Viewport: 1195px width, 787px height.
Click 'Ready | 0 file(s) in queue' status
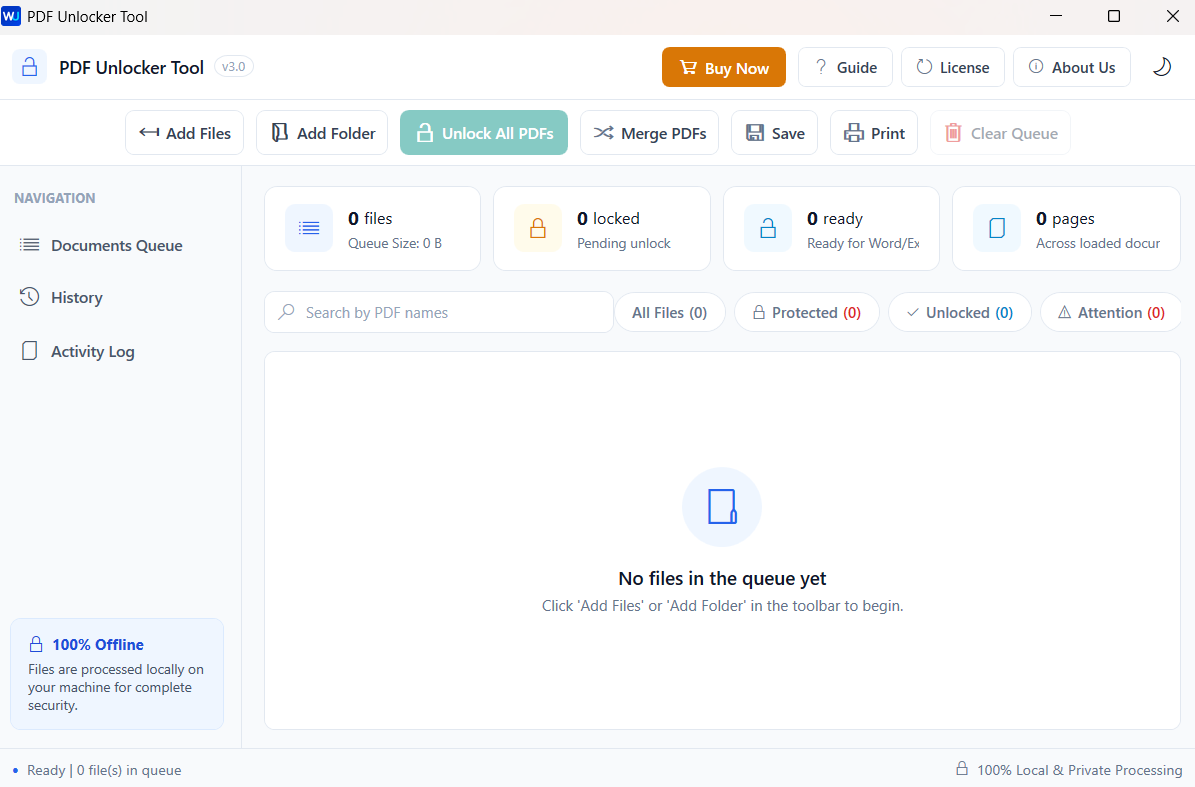click(104, 770)
